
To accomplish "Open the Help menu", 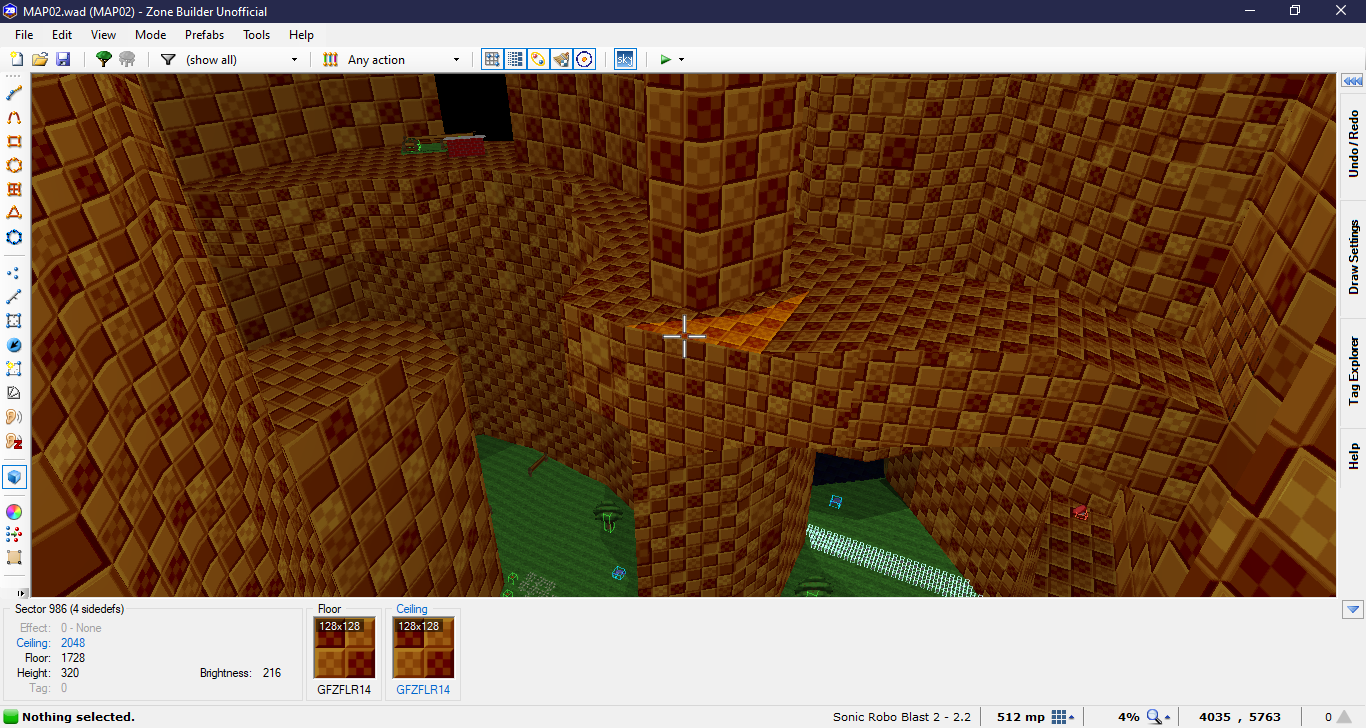I will pos(301,34).
